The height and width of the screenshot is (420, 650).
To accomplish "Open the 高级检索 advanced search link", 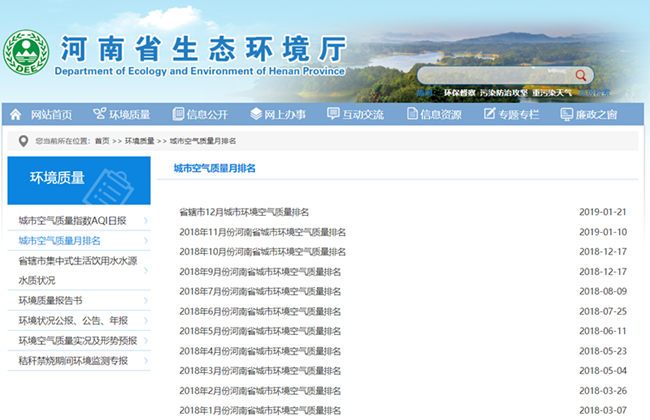I will coord(594,93).
